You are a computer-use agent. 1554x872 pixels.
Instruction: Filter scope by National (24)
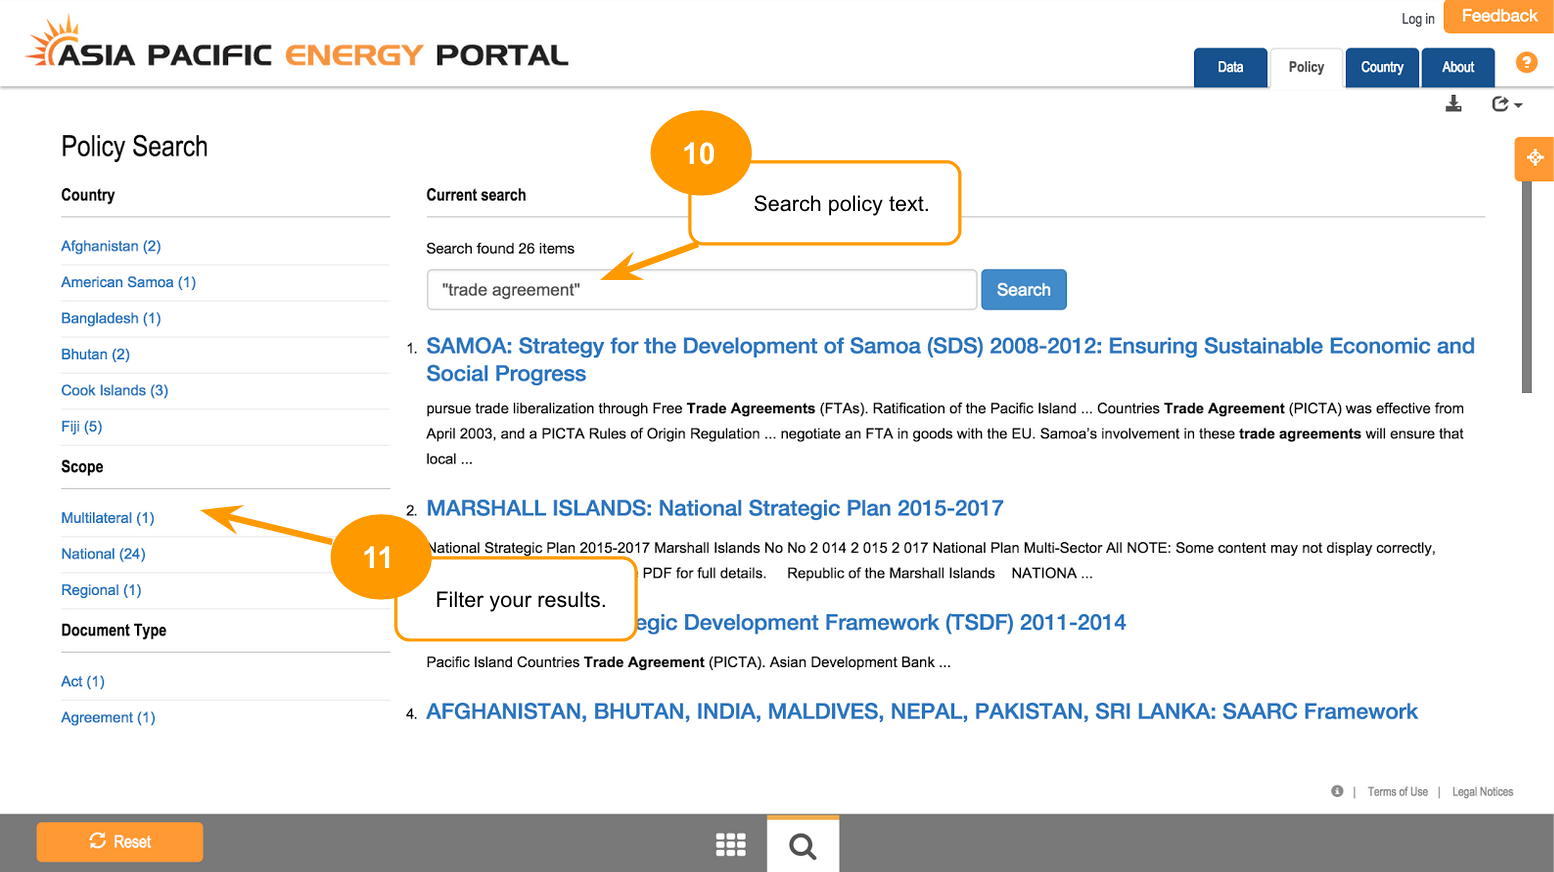103,554
